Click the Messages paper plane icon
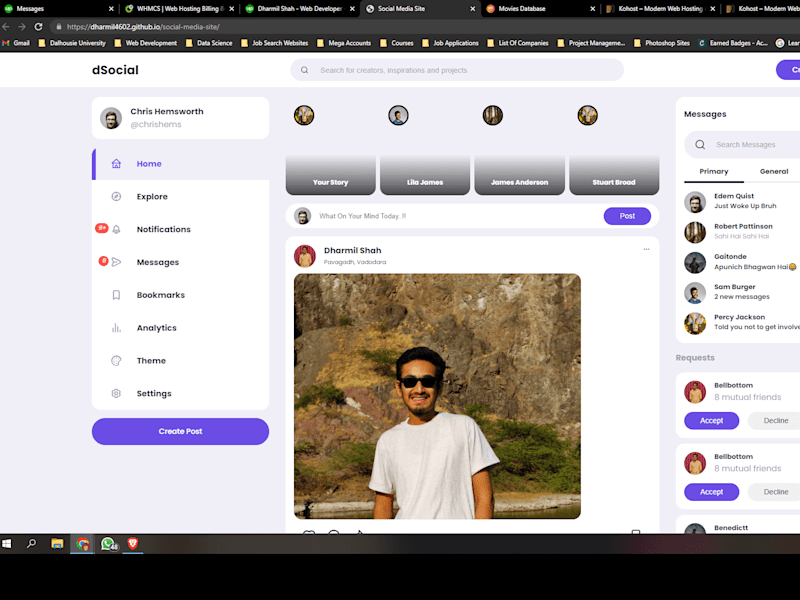This screenshot has height=600, width=800. point(116,262)
